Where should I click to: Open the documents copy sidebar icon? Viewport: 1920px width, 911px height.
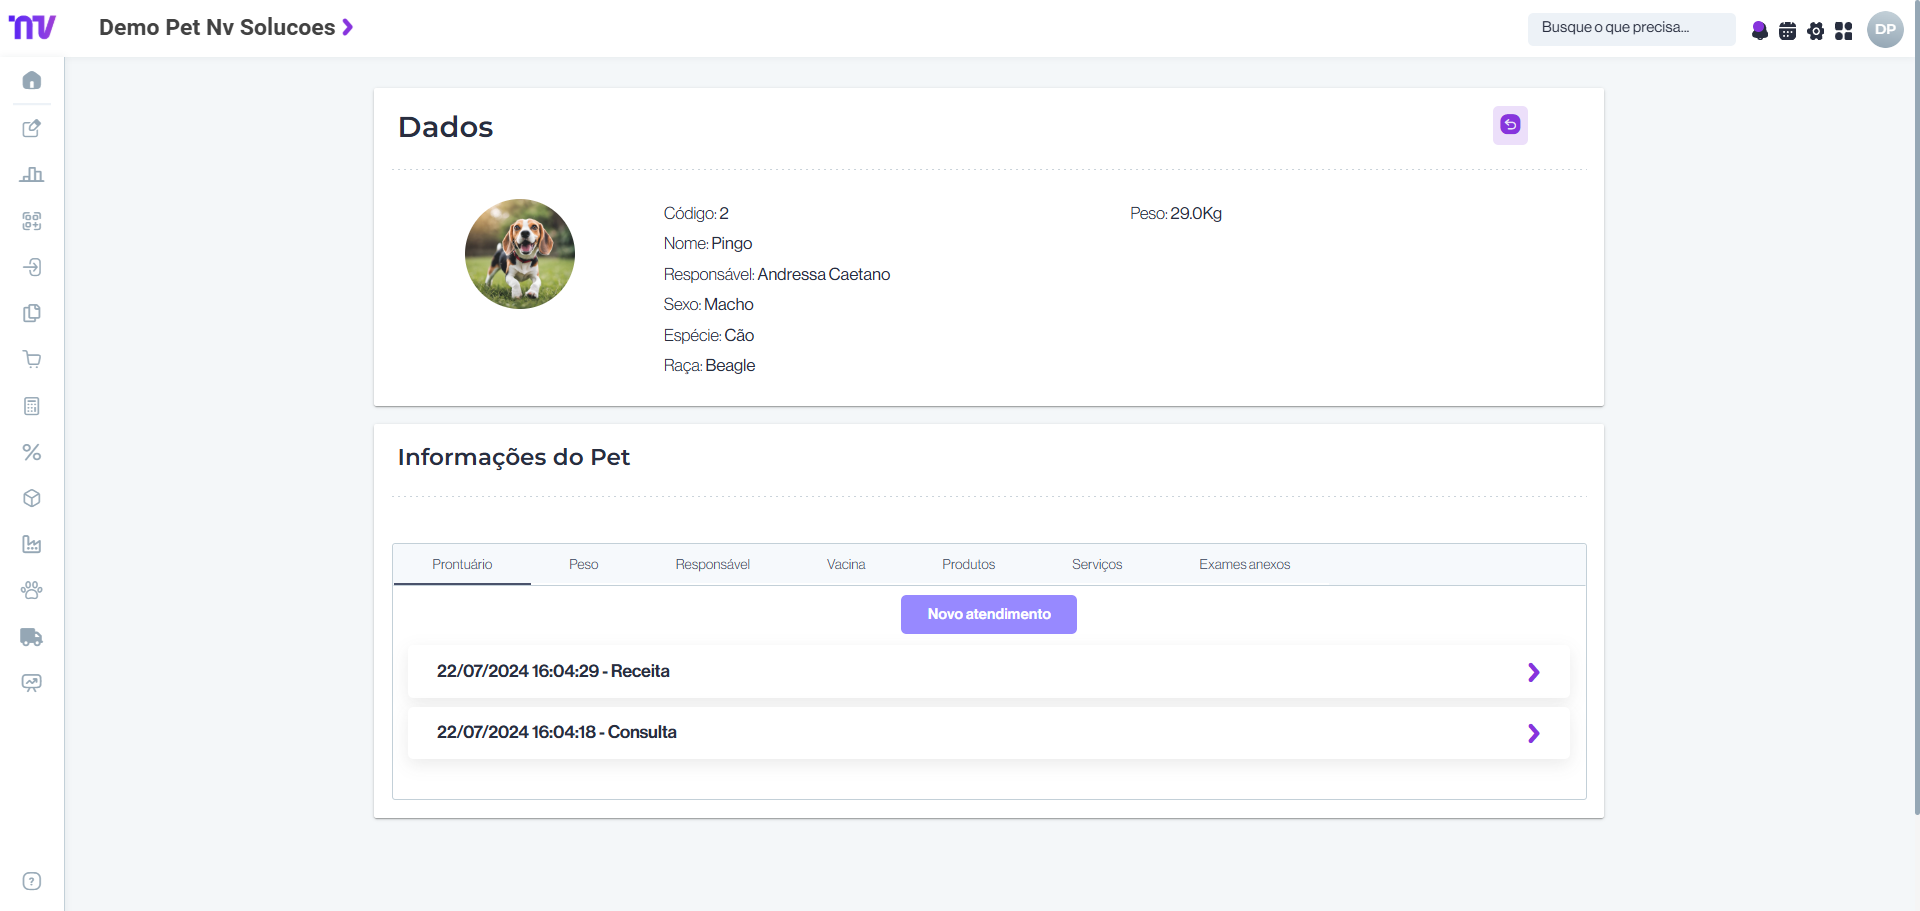(x=32, y=313)
